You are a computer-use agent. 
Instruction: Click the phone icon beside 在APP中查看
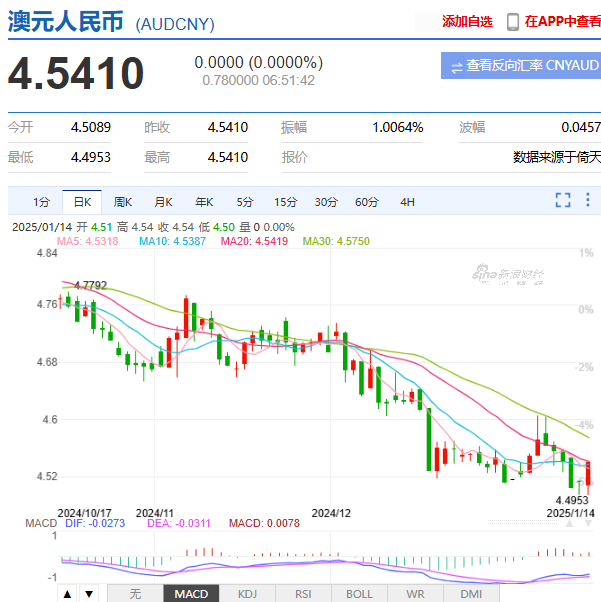tap(512, 21)
